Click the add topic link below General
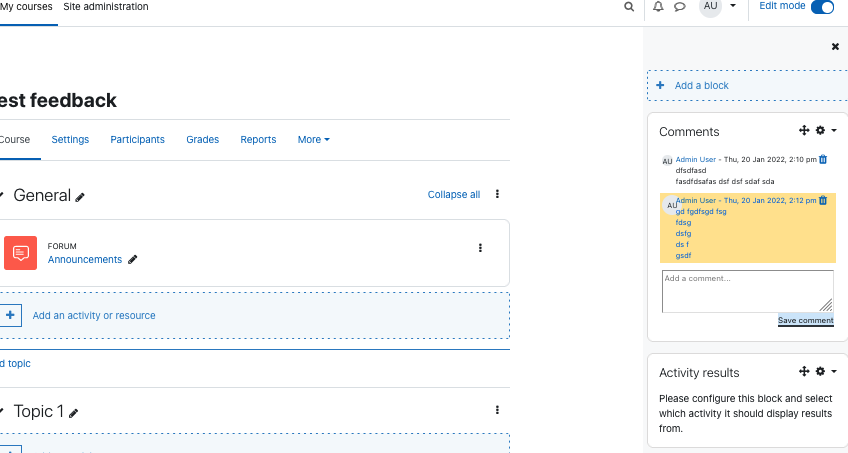Image resolution: width=848 pixels, height=453 pixels. point(15,363)
